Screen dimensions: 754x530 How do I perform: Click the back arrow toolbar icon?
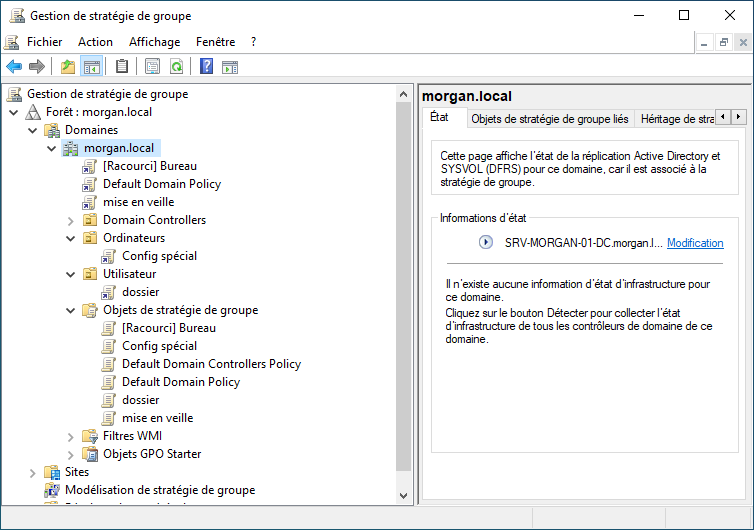14,67
